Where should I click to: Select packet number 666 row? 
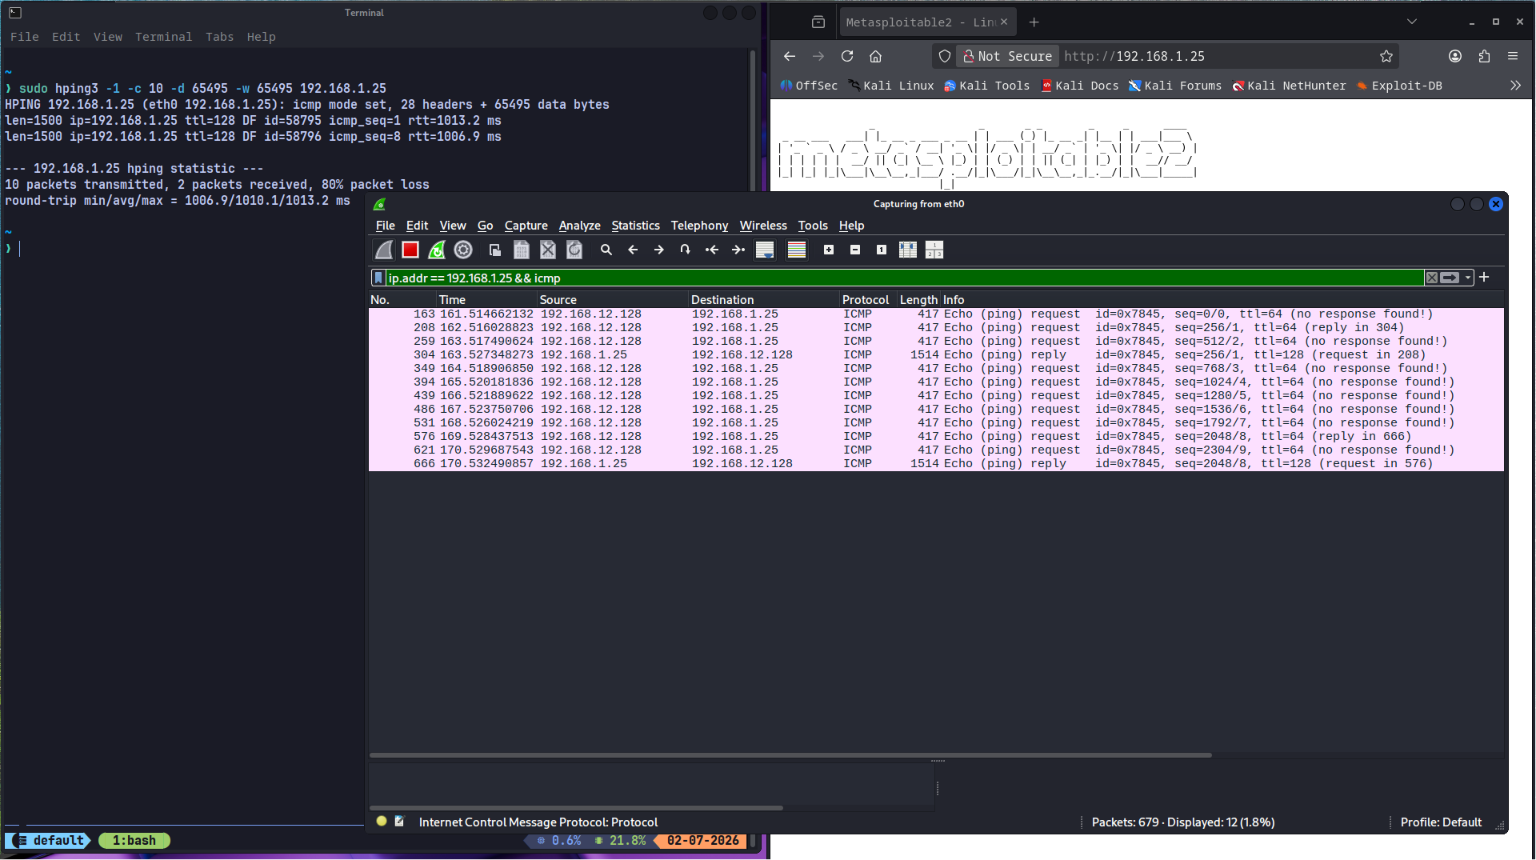[936, 464]
